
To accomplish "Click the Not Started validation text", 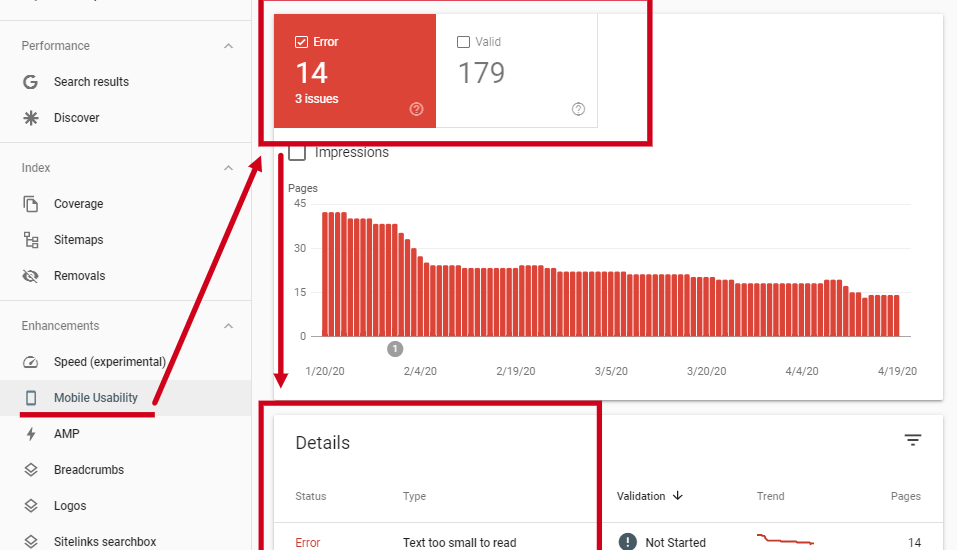I will 676,542.
